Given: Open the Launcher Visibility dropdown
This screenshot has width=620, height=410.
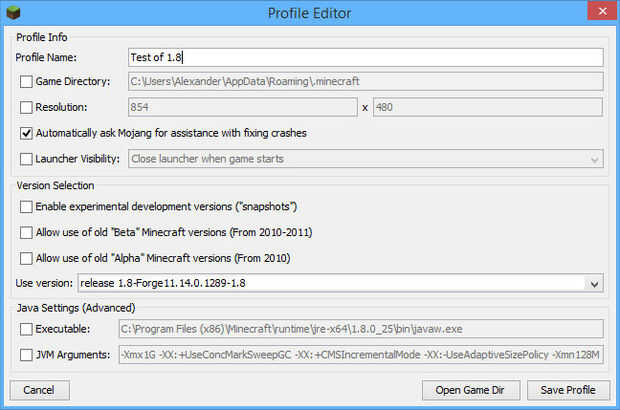Looking at the screenshot, I should 366,159.
